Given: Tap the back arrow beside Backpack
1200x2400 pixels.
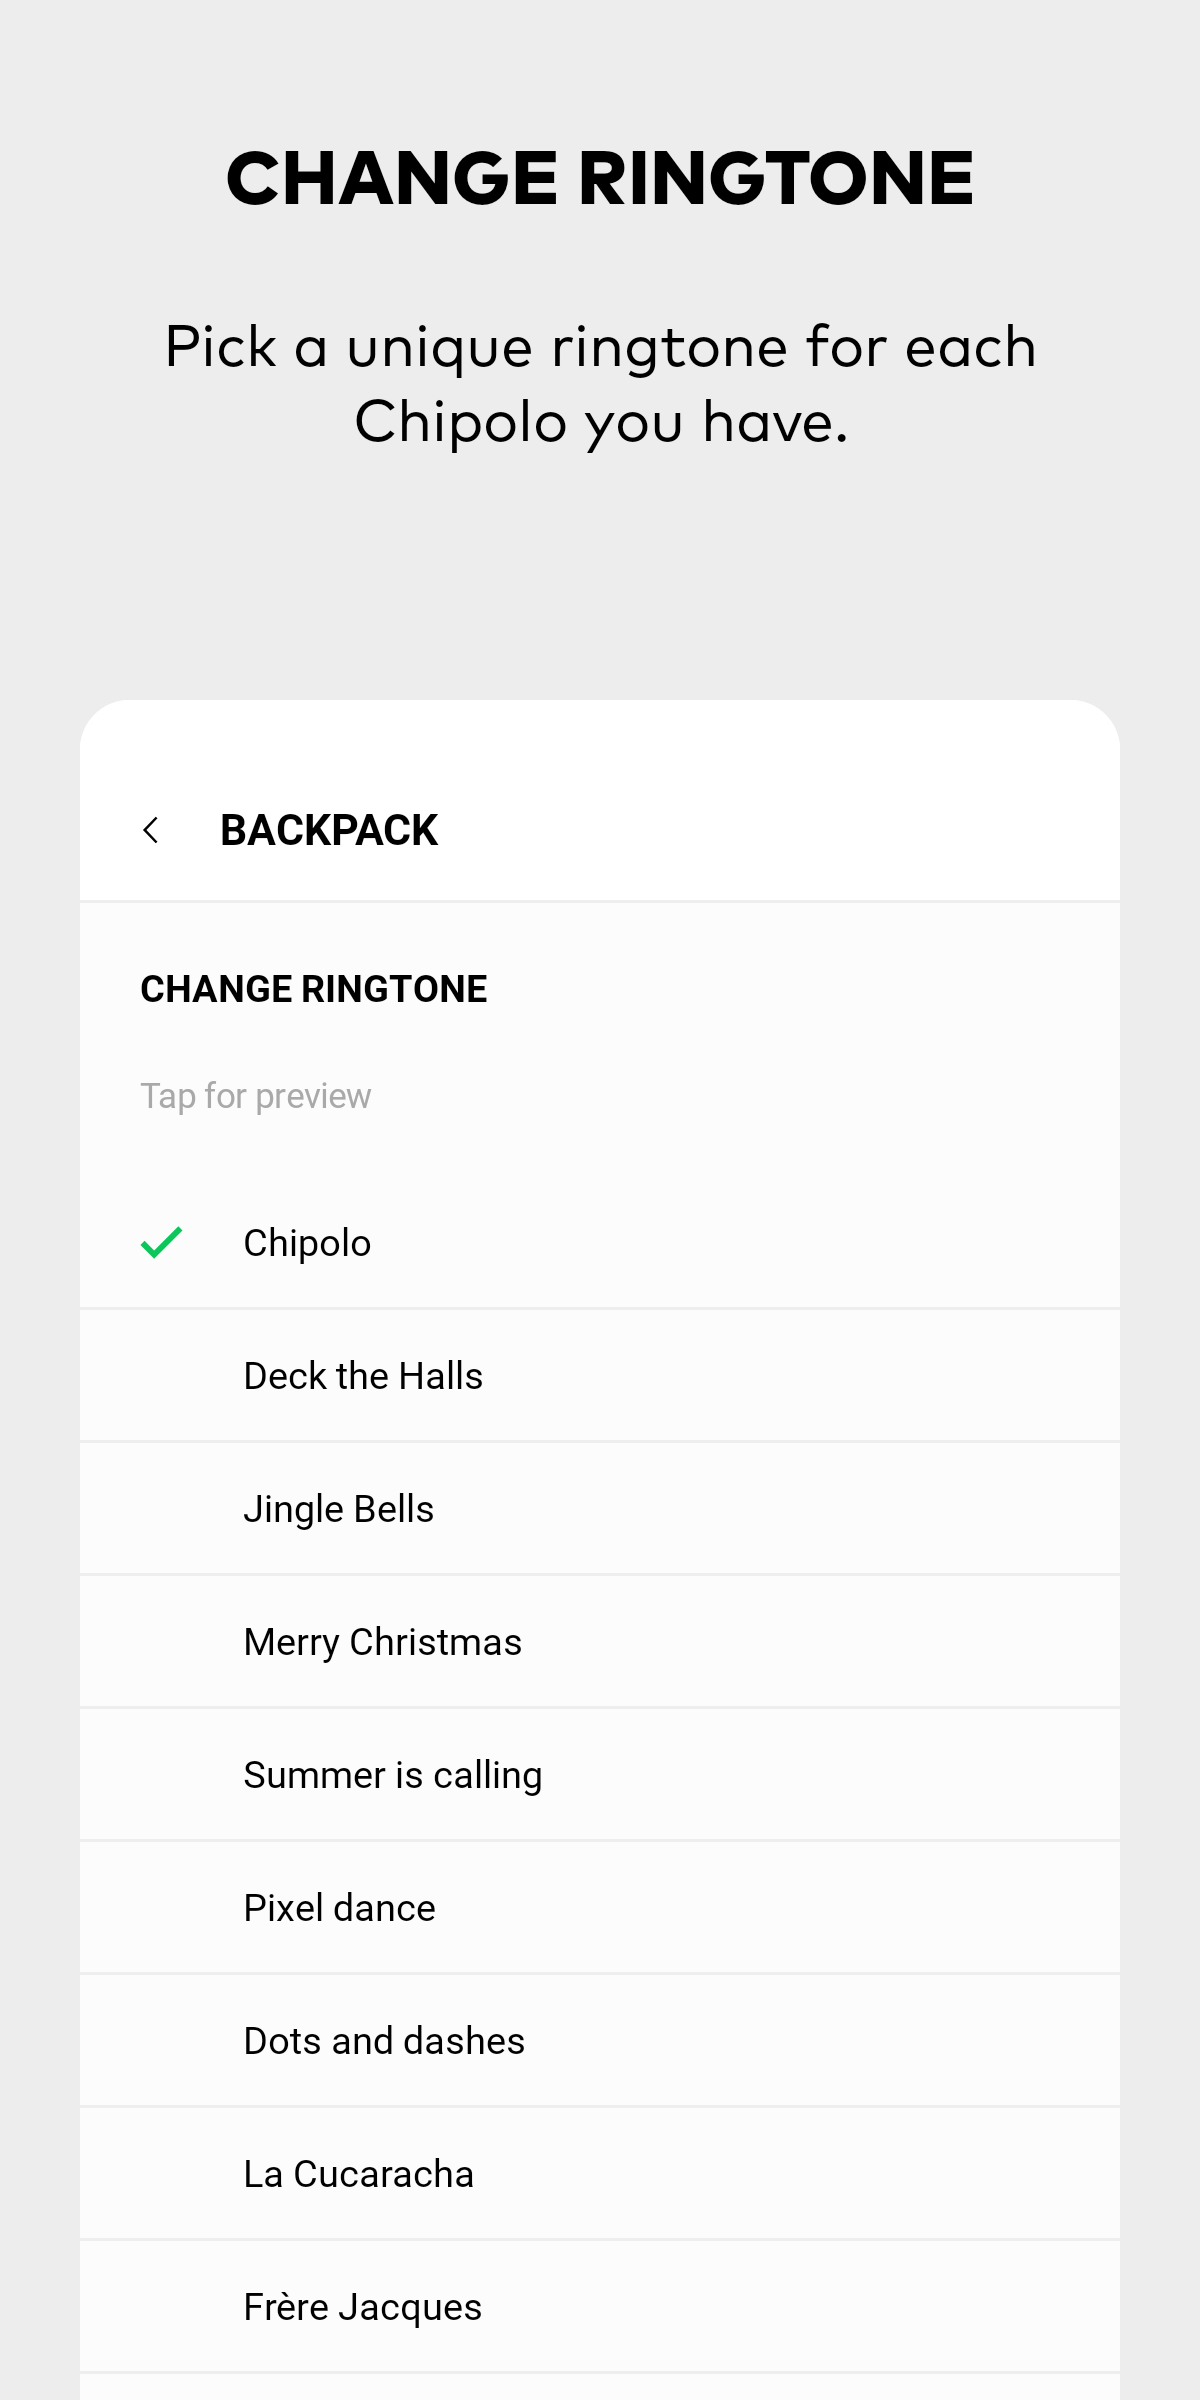Looking at the screenshot, I should pos(151,830).
